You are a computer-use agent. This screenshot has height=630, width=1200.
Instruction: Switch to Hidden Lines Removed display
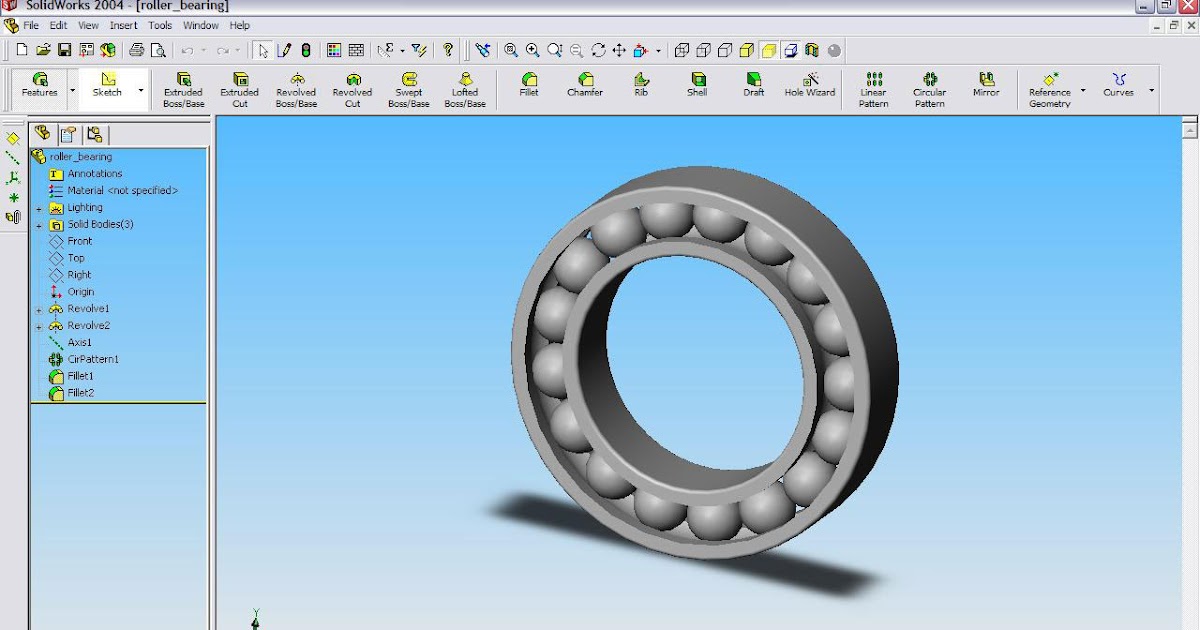pyautogui.click(x=726, y=49)
